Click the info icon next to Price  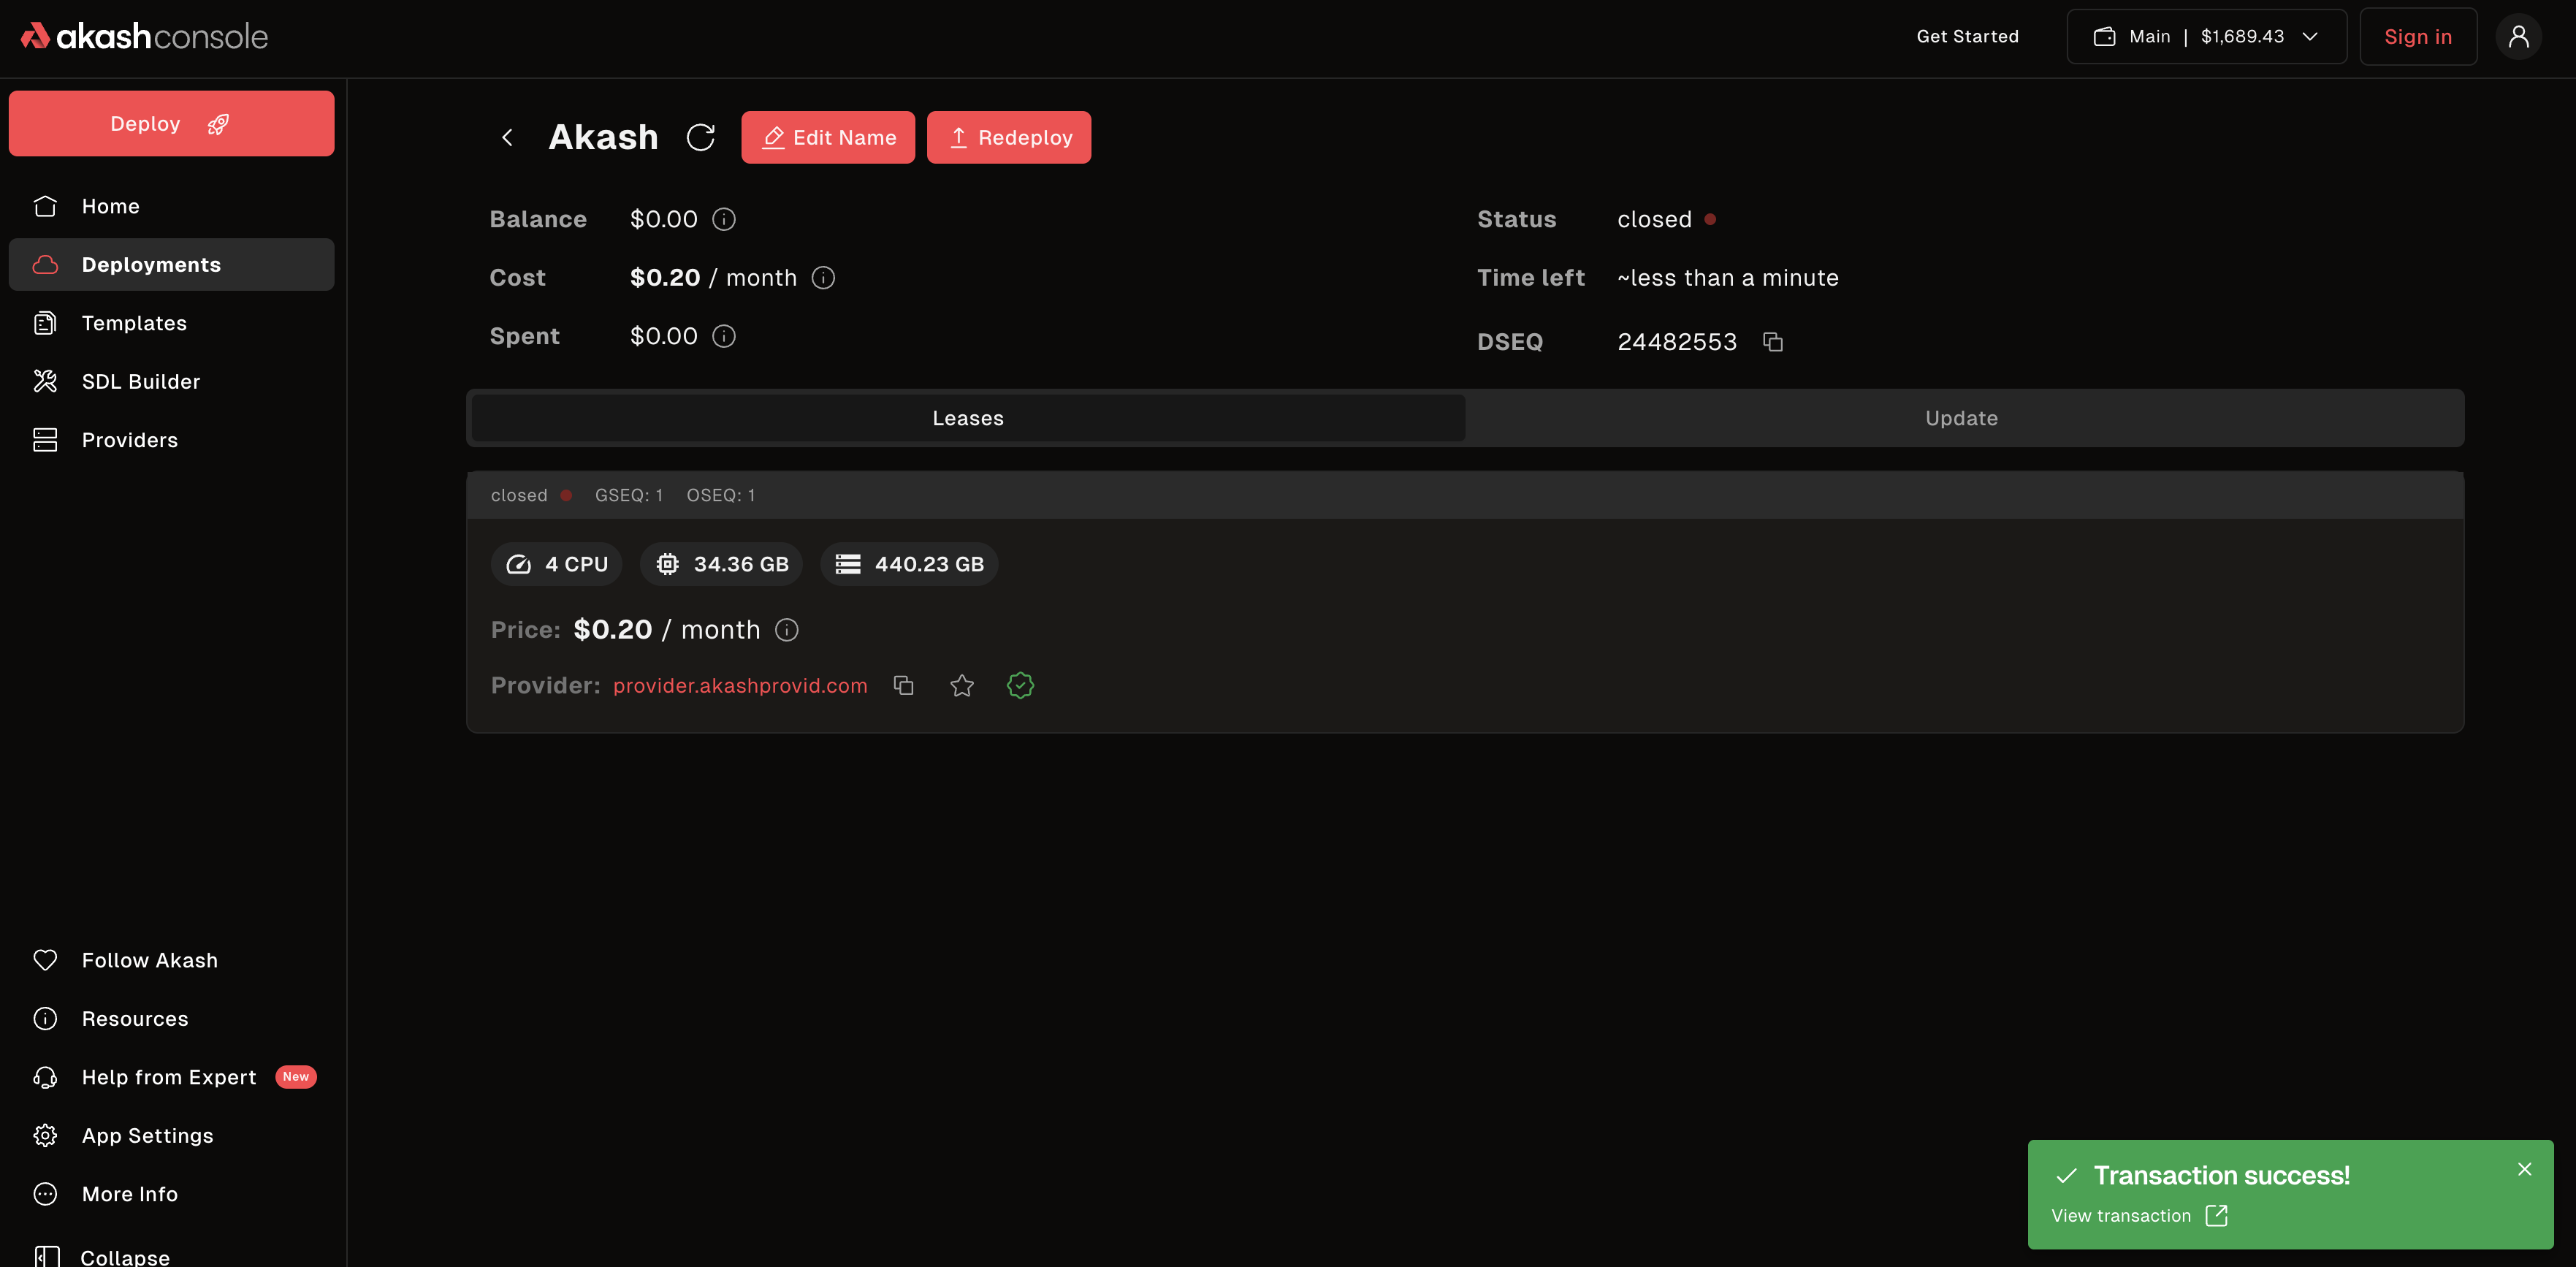tap(787, 630)
